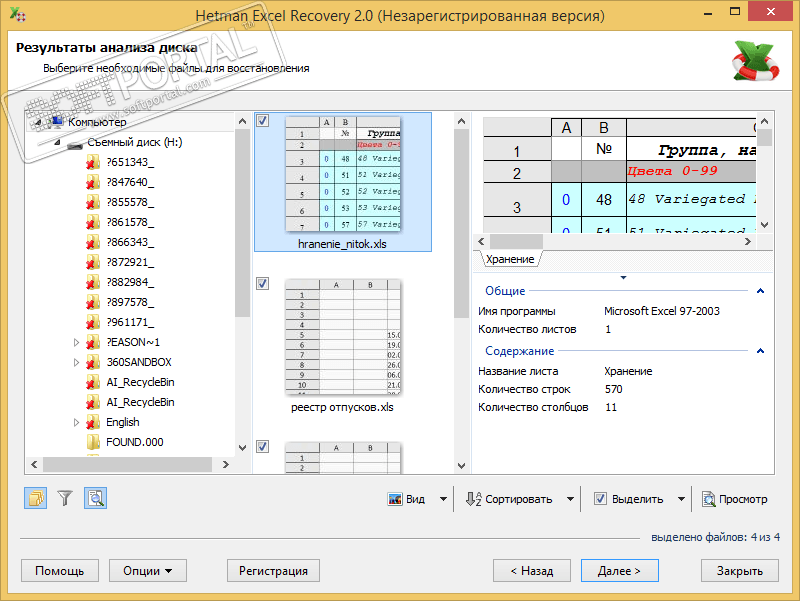Image resolution: width=800 pixels, height=601 pixels.
Task: Open the Сортировать dropdown arrow
Action: (x=570, y=499)
